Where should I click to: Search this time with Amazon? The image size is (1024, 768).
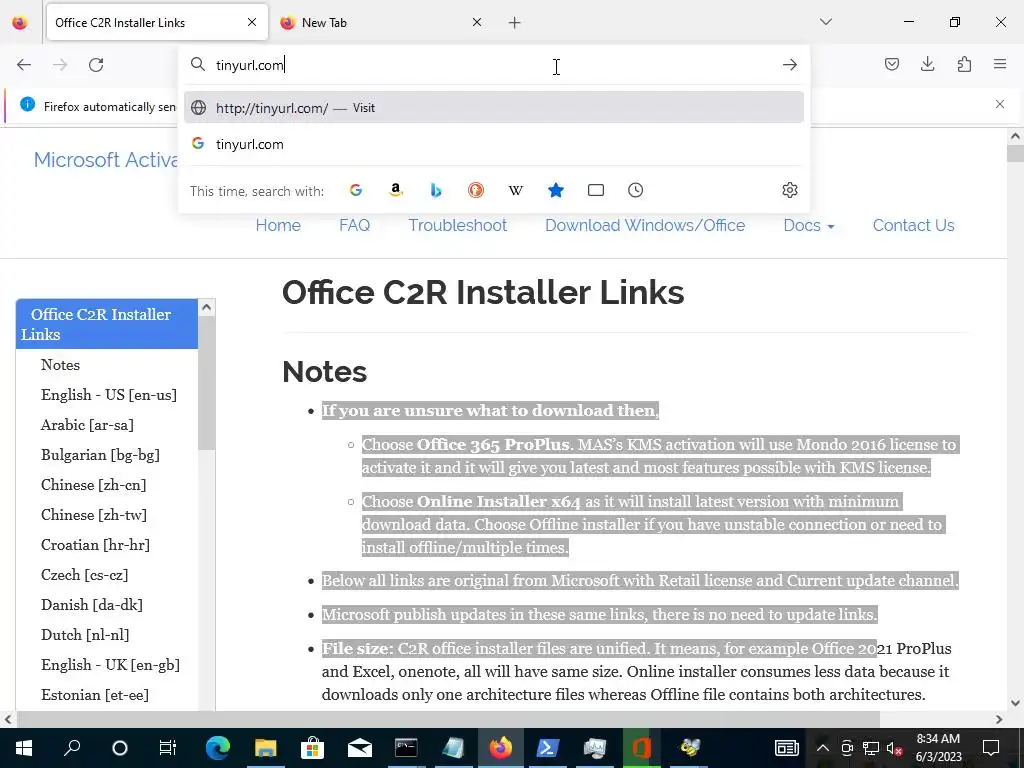pos(396,190)
